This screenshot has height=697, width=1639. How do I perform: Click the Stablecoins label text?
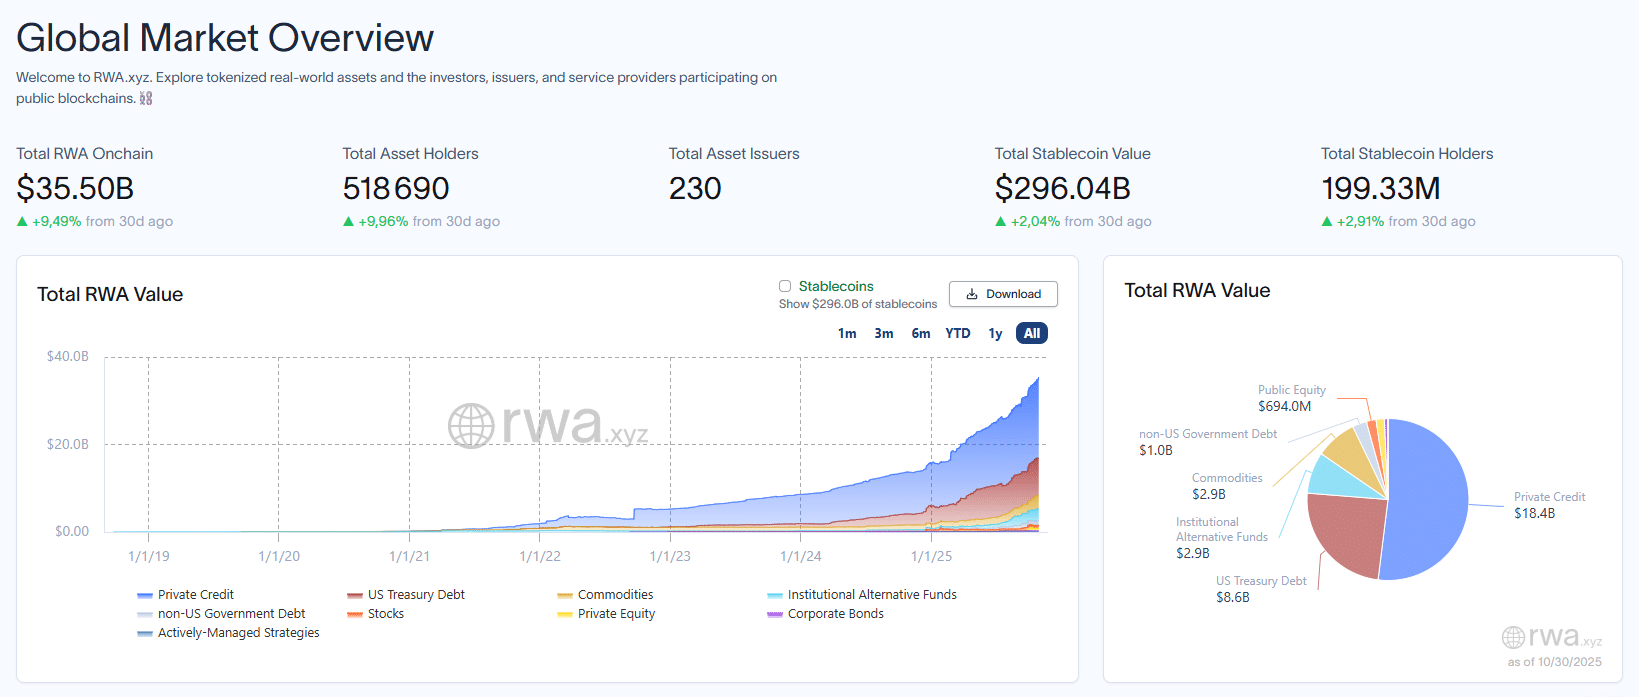point(836,286)
